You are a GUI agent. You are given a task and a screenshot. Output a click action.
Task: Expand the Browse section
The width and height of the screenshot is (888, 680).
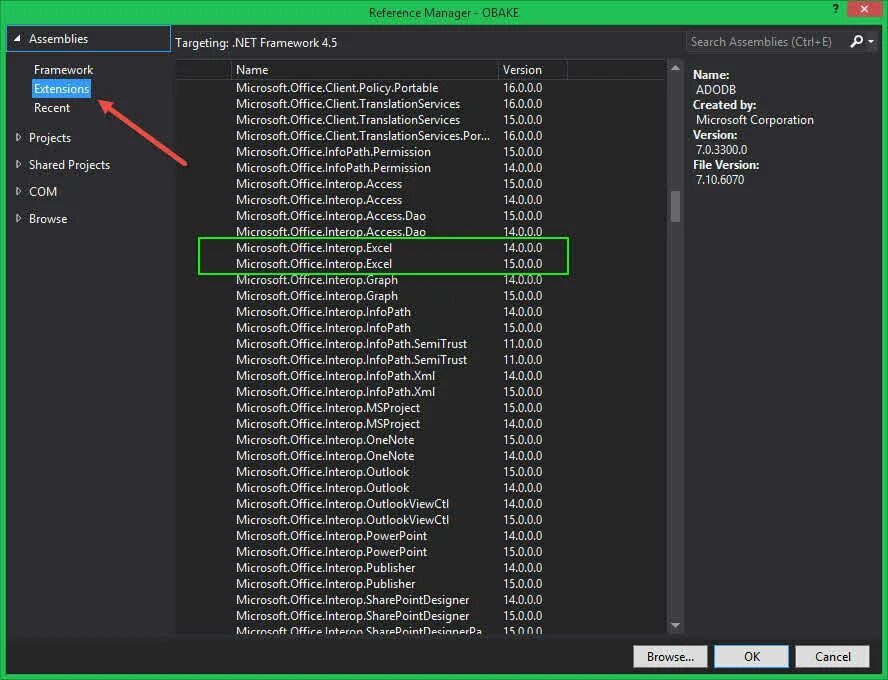coord(18,219)
